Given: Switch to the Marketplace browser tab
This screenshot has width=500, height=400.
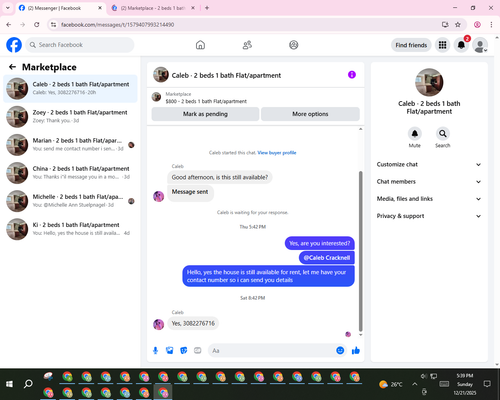Looking at the screenshot, I should pos(153,8).
